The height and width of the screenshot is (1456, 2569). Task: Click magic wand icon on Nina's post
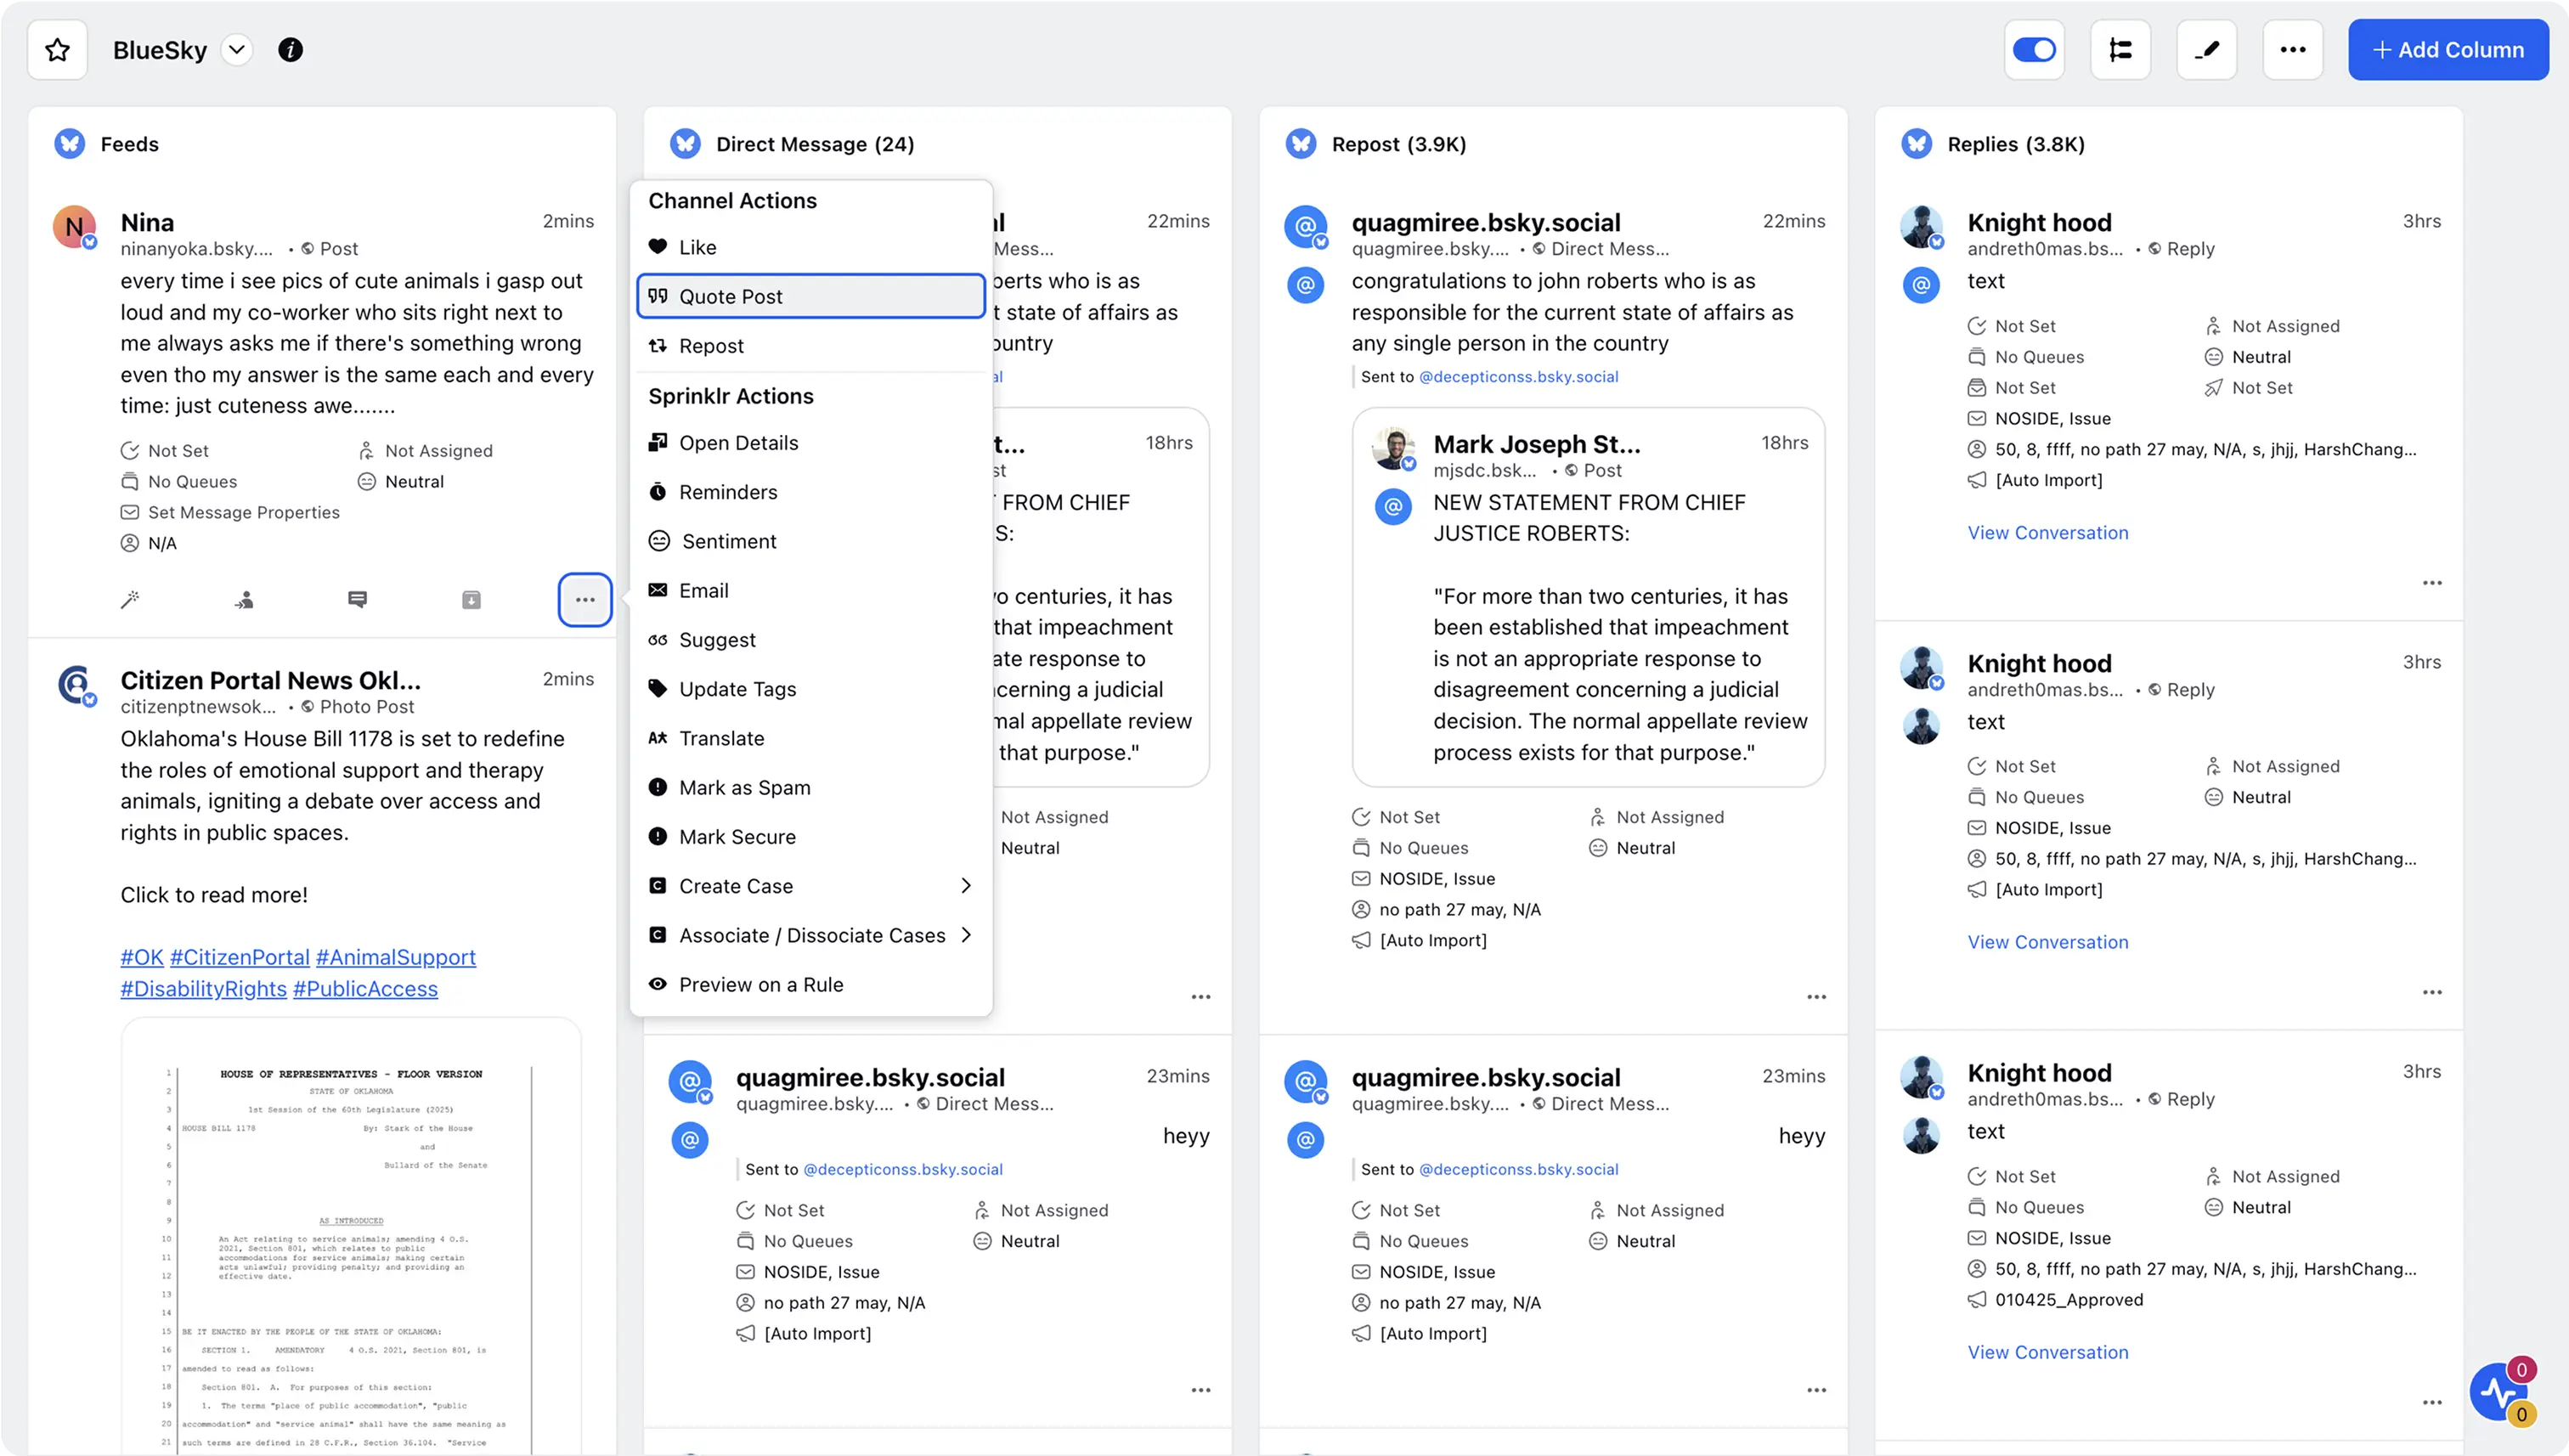tap(130, 600)
